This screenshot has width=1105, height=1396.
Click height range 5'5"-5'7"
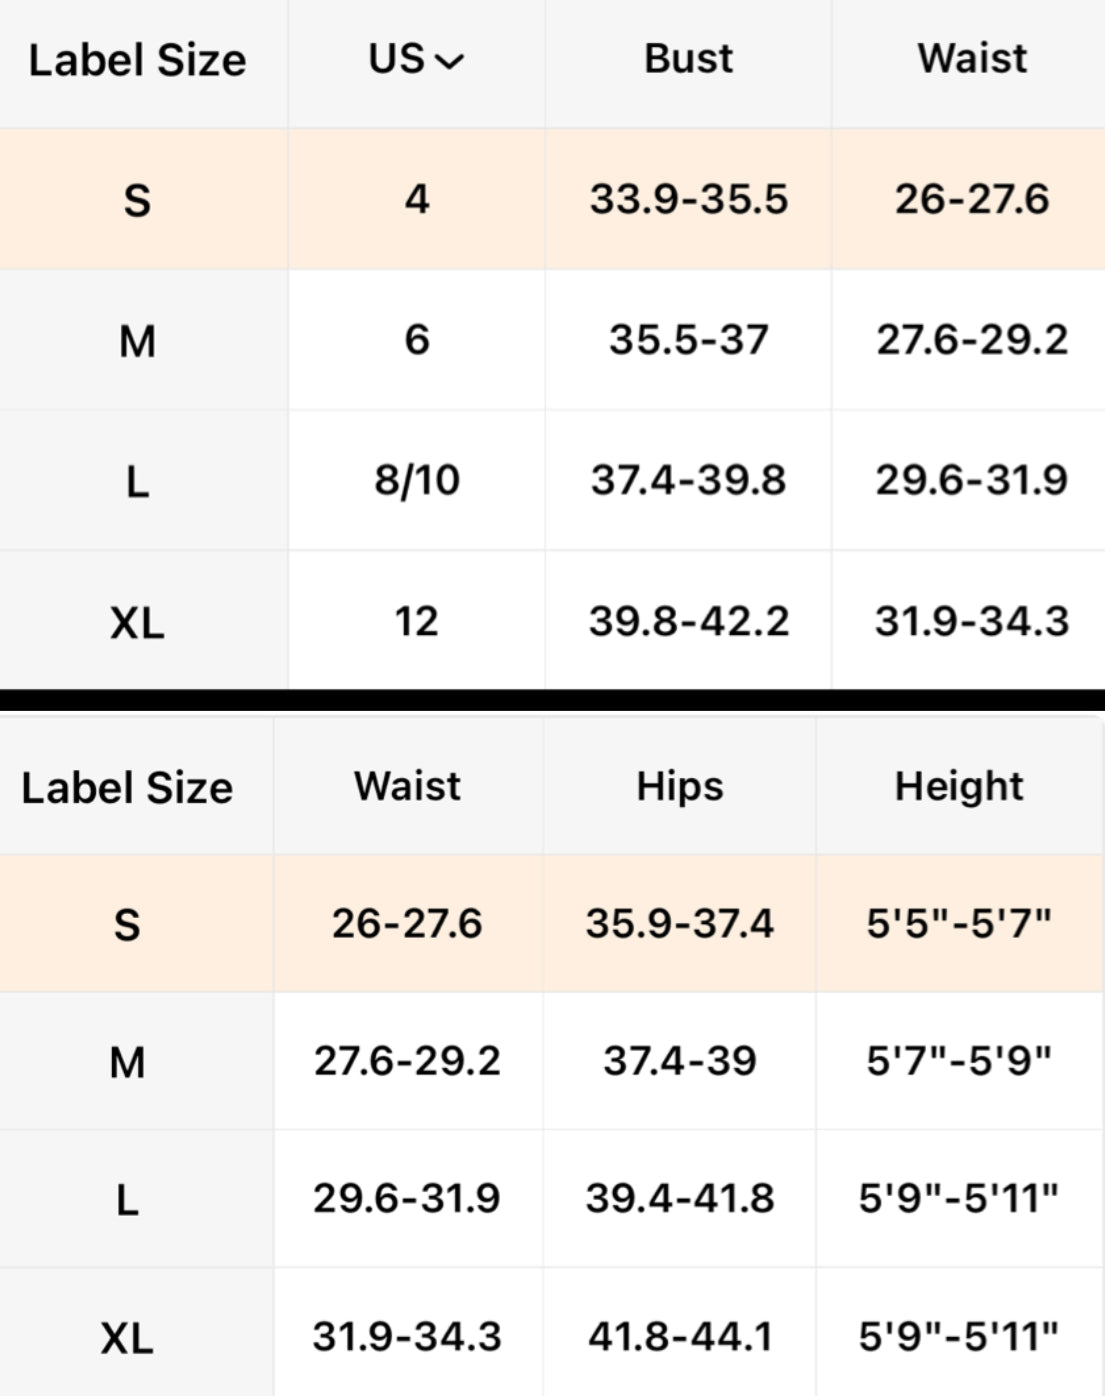click(959, 924)
